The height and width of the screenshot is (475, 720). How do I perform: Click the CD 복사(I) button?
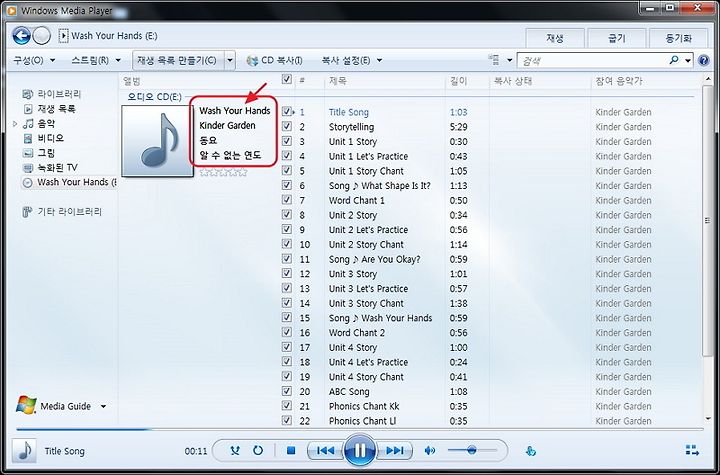(x=275, y=60)
